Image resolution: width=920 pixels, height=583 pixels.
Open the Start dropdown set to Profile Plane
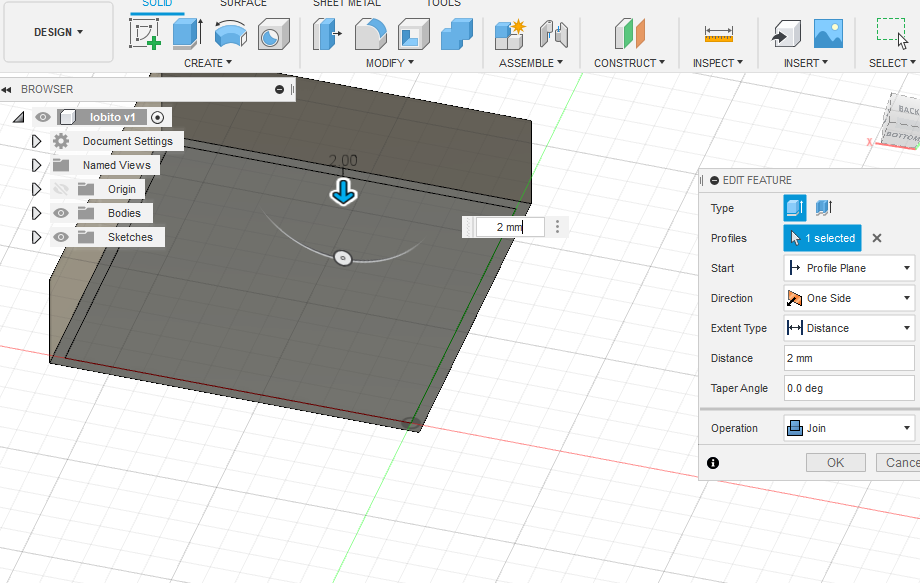(x=849, y=268)
